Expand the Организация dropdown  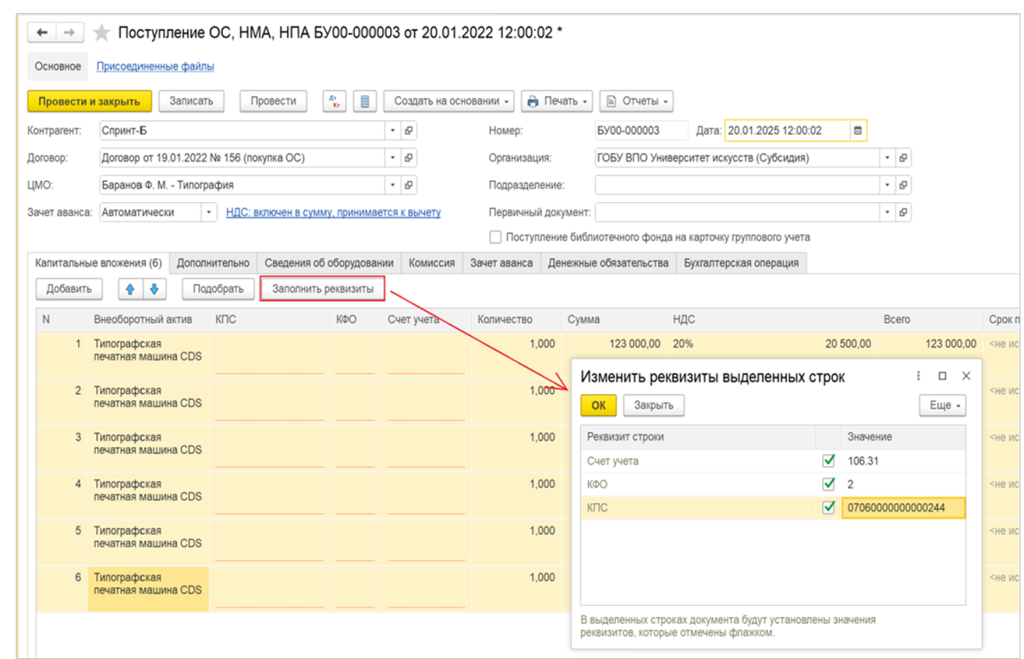pos(887,157)
